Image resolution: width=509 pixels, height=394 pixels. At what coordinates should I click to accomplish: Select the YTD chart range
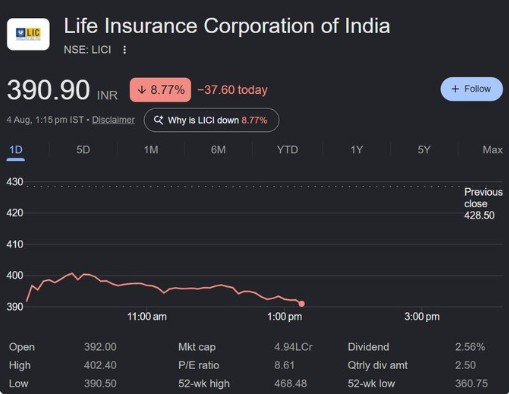287,150
